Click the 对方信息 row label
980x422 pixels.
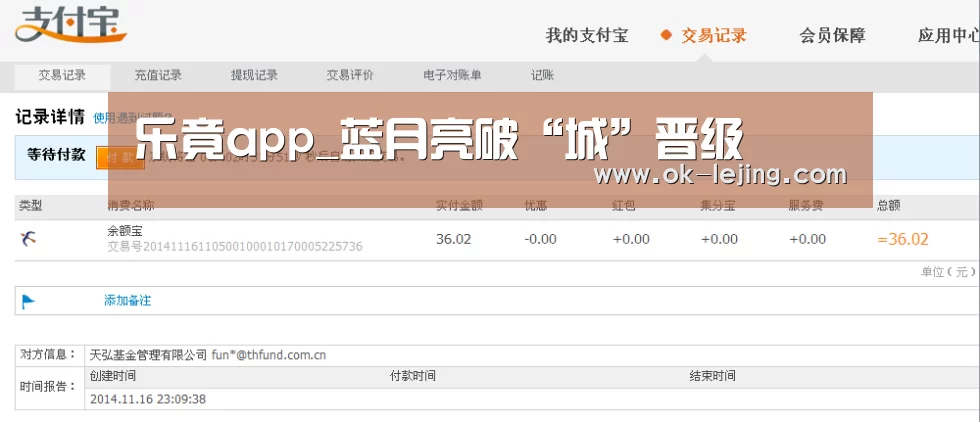[48, 355]
